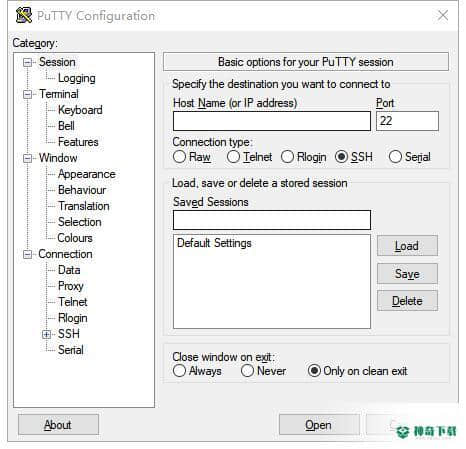Select the Serial connection radio button
This screenshot has width=466, height=449.
(x=395, y=156)
